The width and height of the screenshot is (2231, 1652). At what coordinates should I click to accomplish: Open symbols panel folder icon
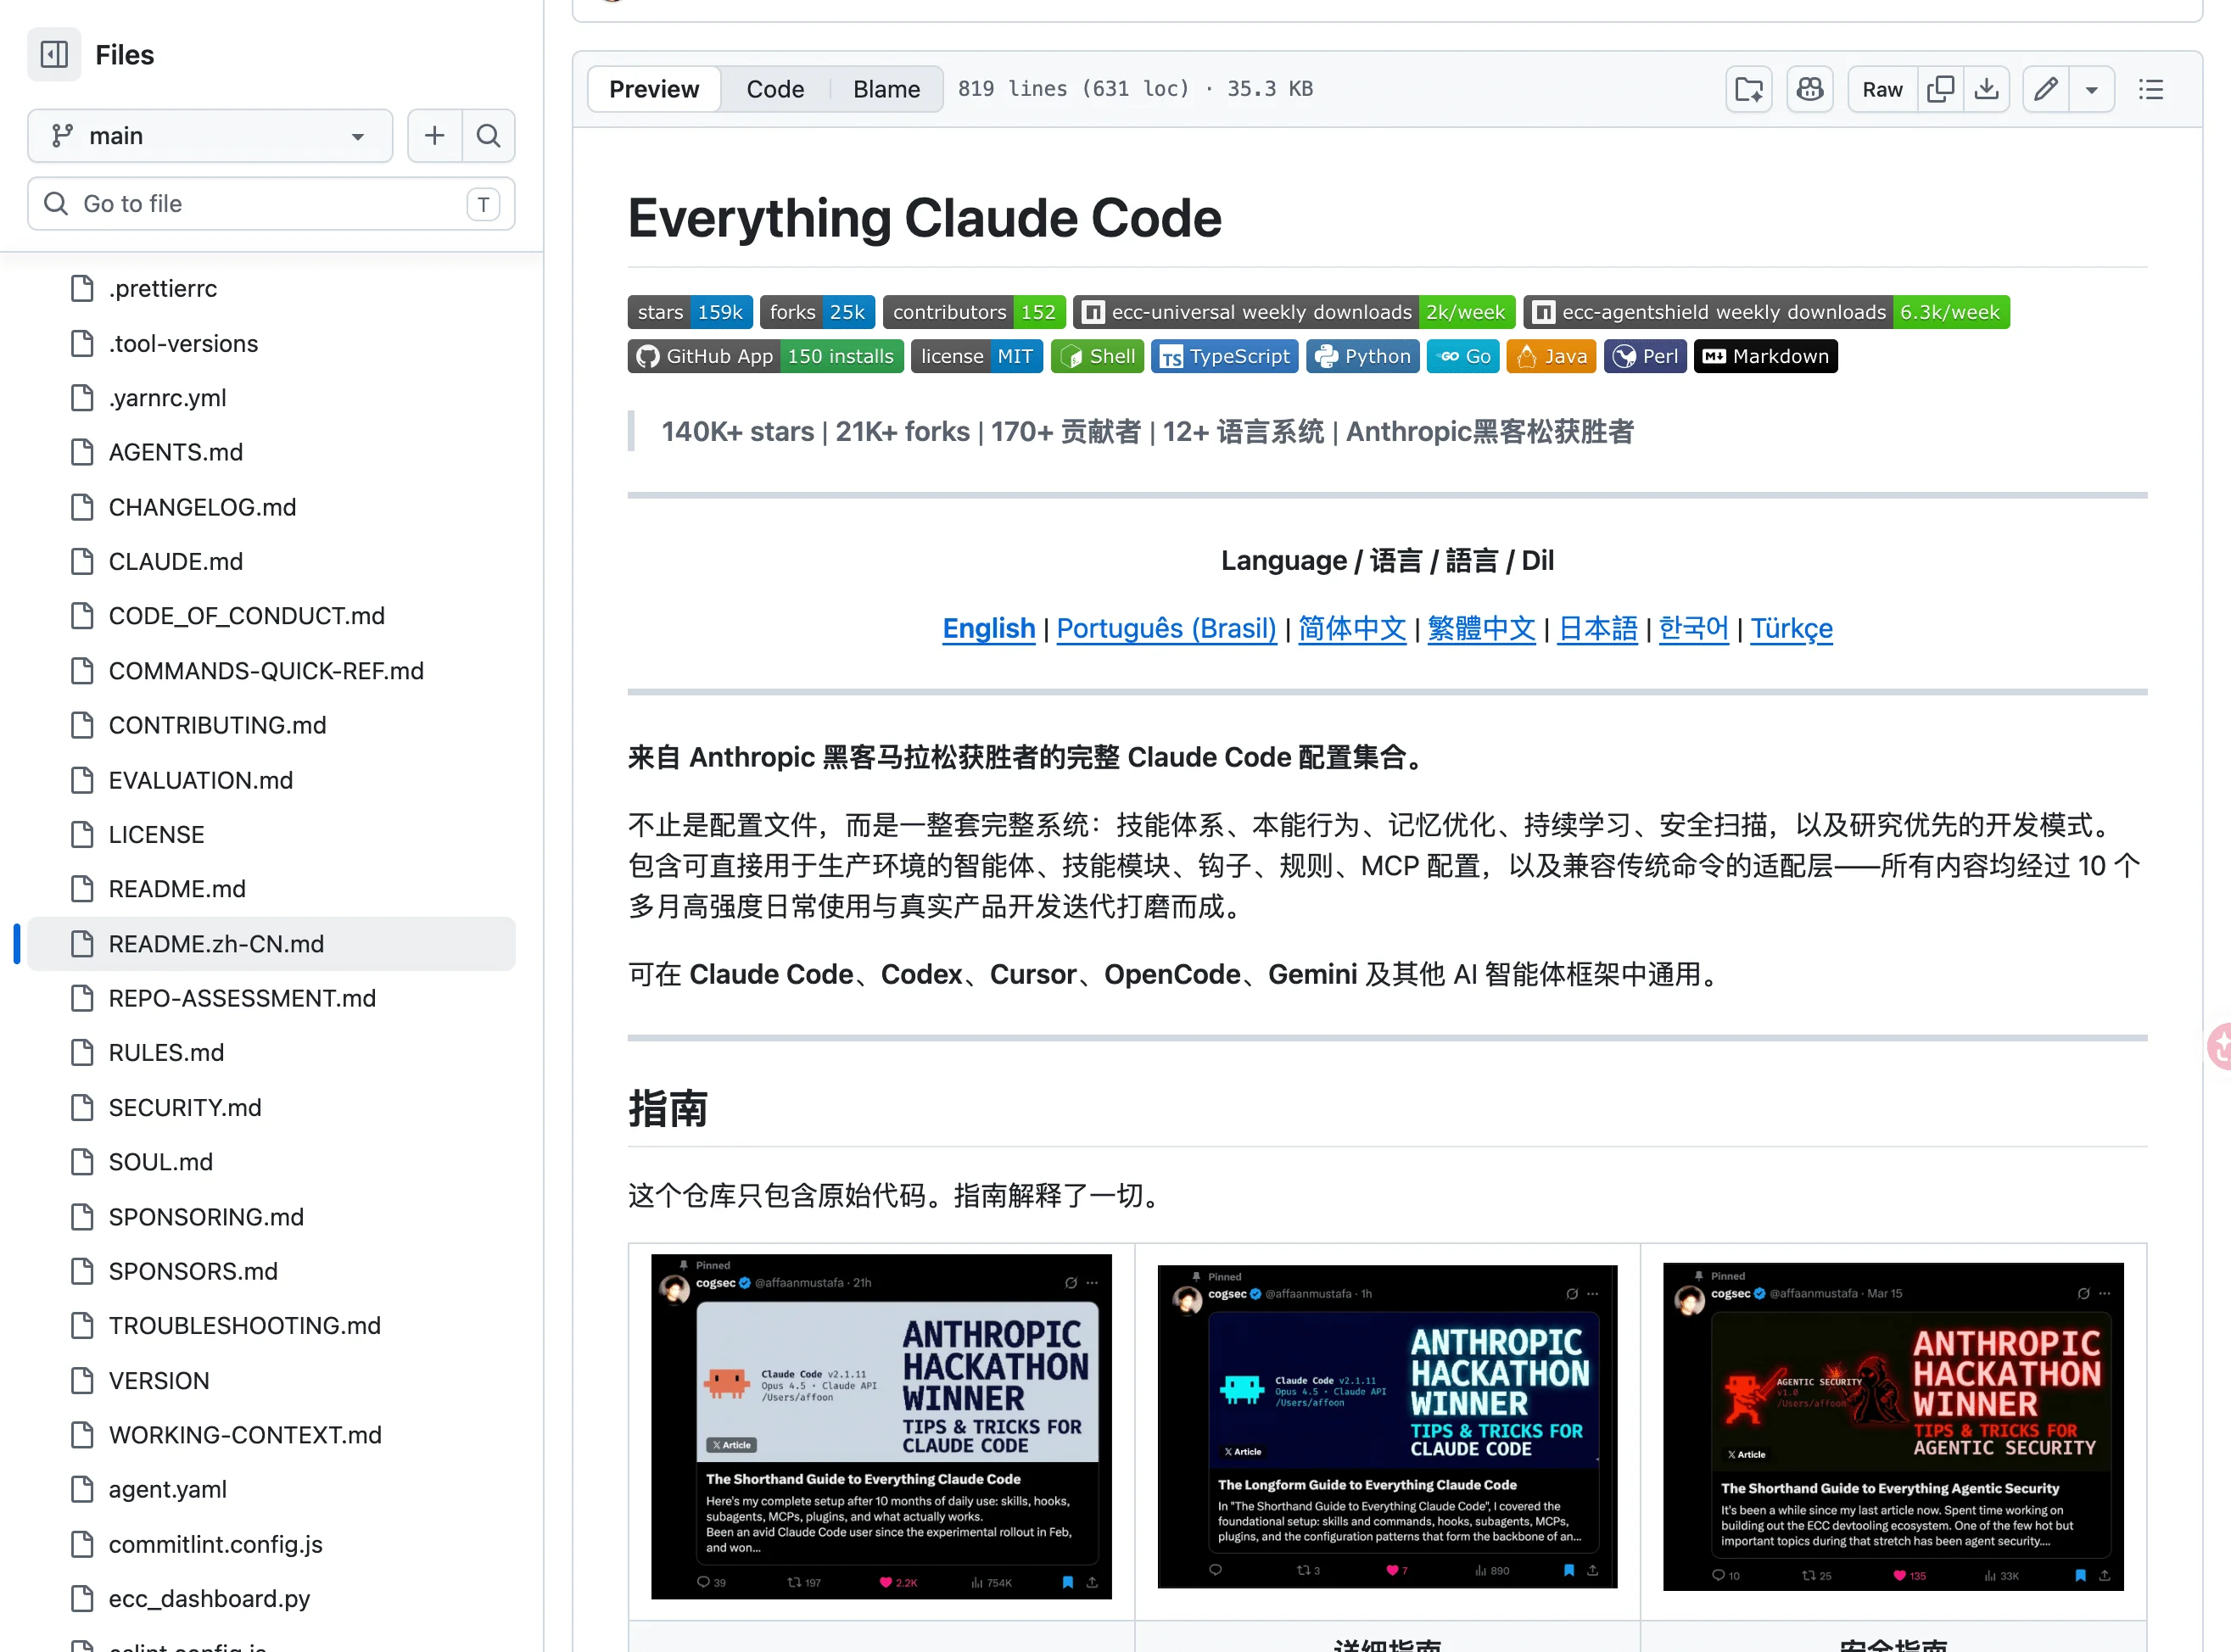(1748, 89)
